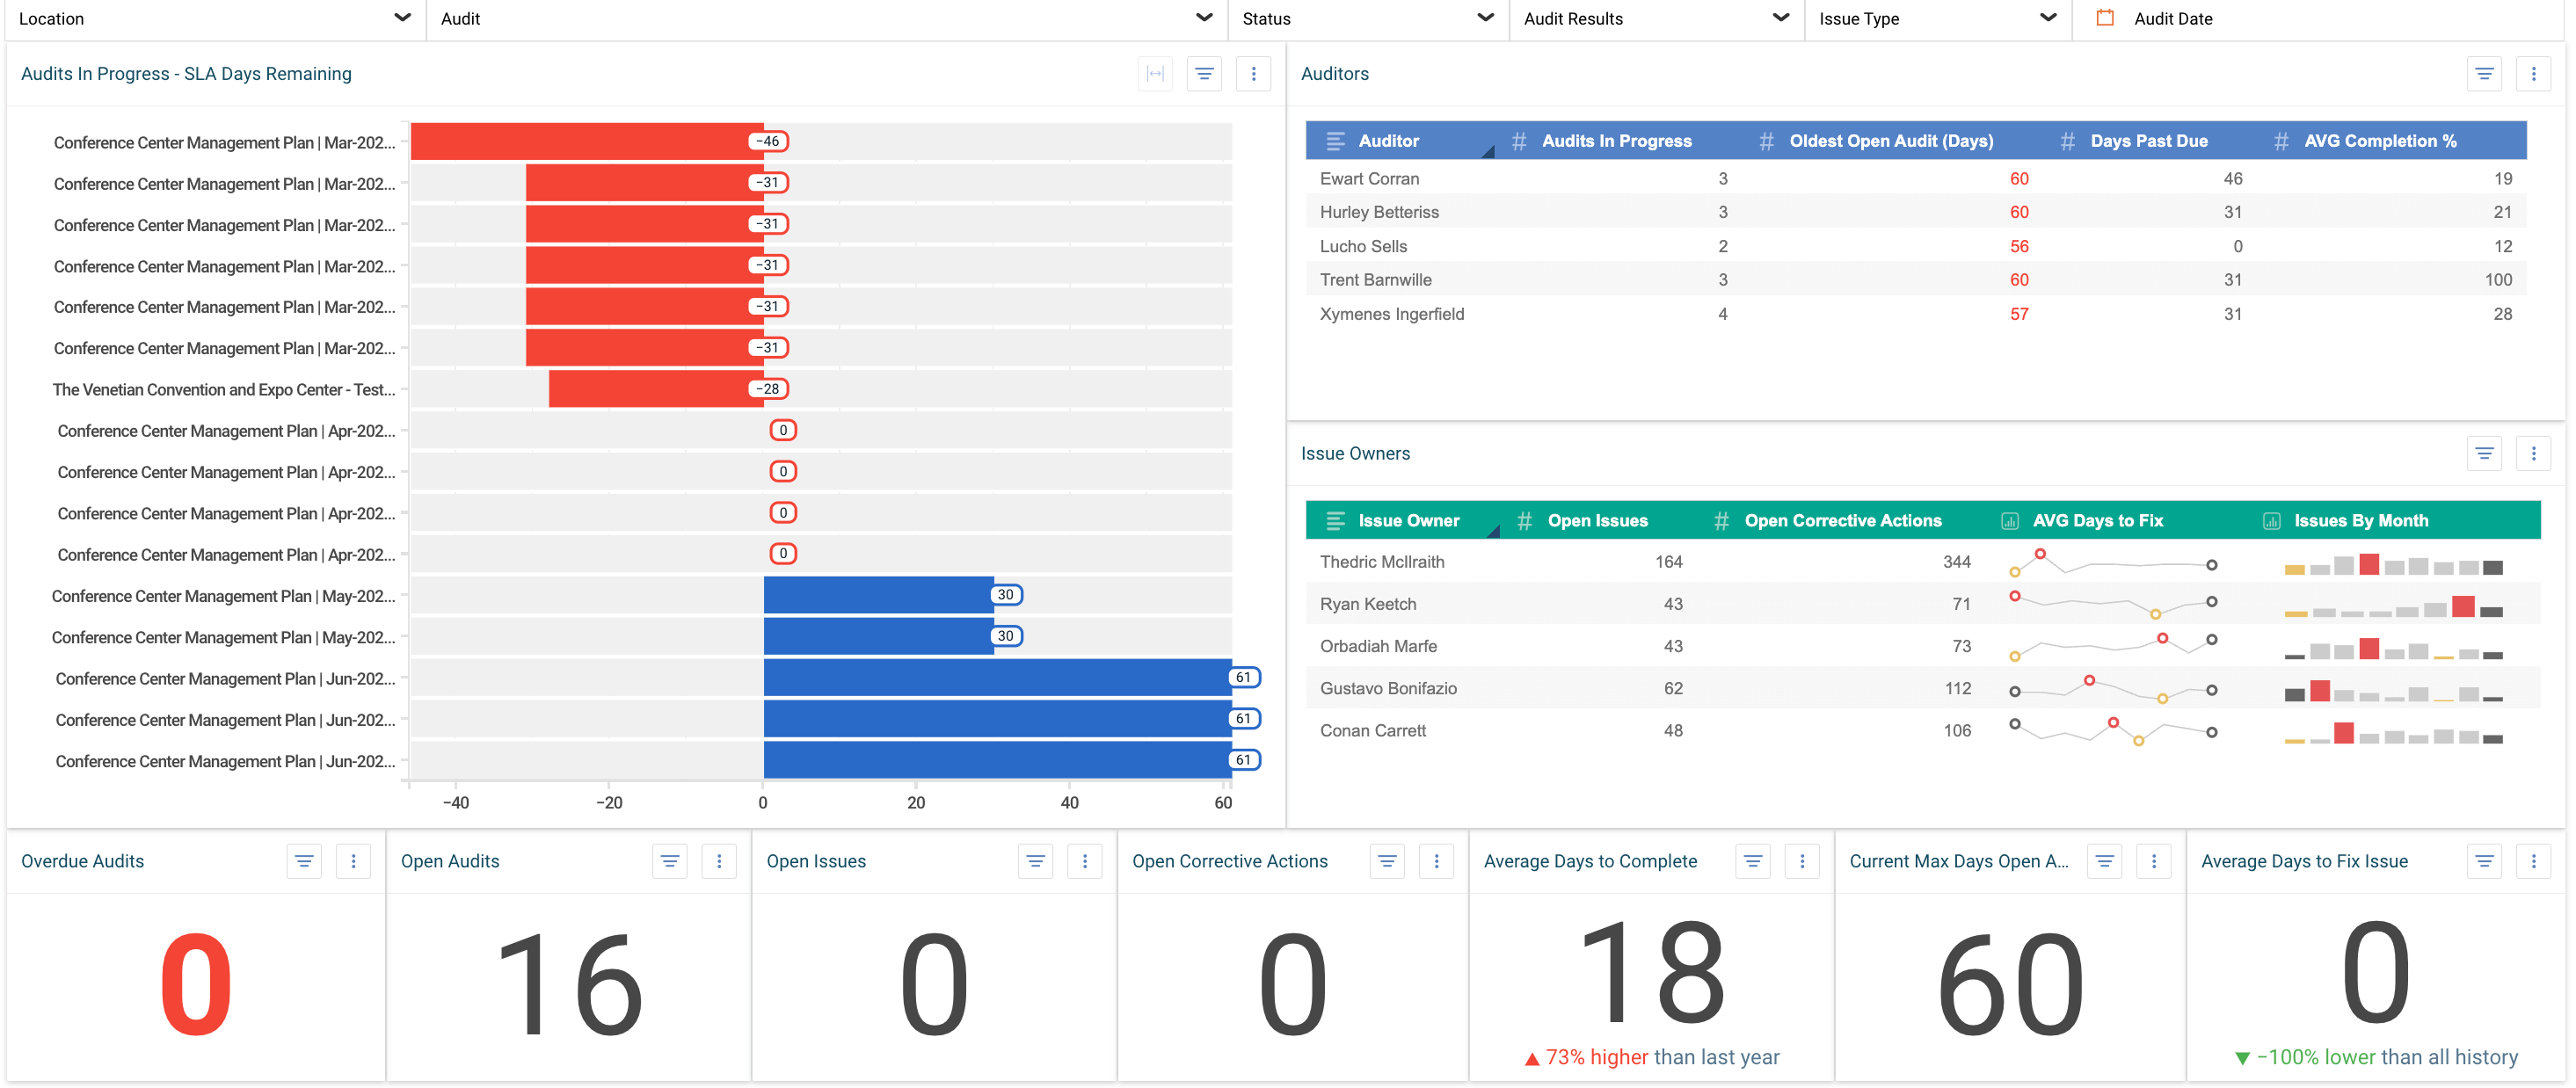This screenshot has width=2576, height=1088.
Task: Click the sort icon in the Auditor column header
Action: click(1336, 140)
